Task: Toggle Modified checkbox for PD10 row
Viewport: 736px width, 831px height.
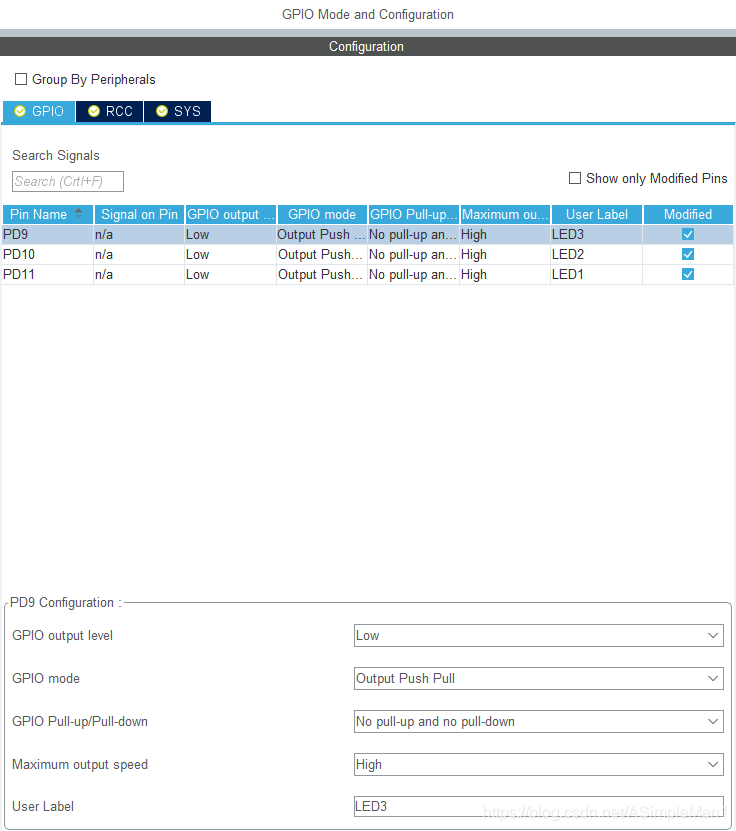Action: (x=688, y=254)
